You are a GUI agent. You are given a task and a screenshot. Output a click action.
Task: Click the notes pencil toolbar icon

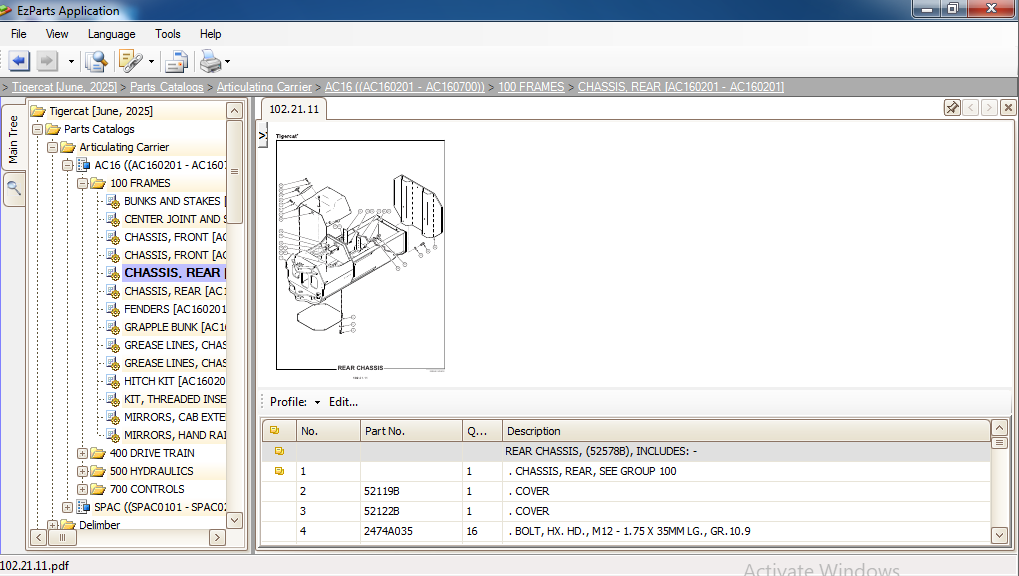130,62
